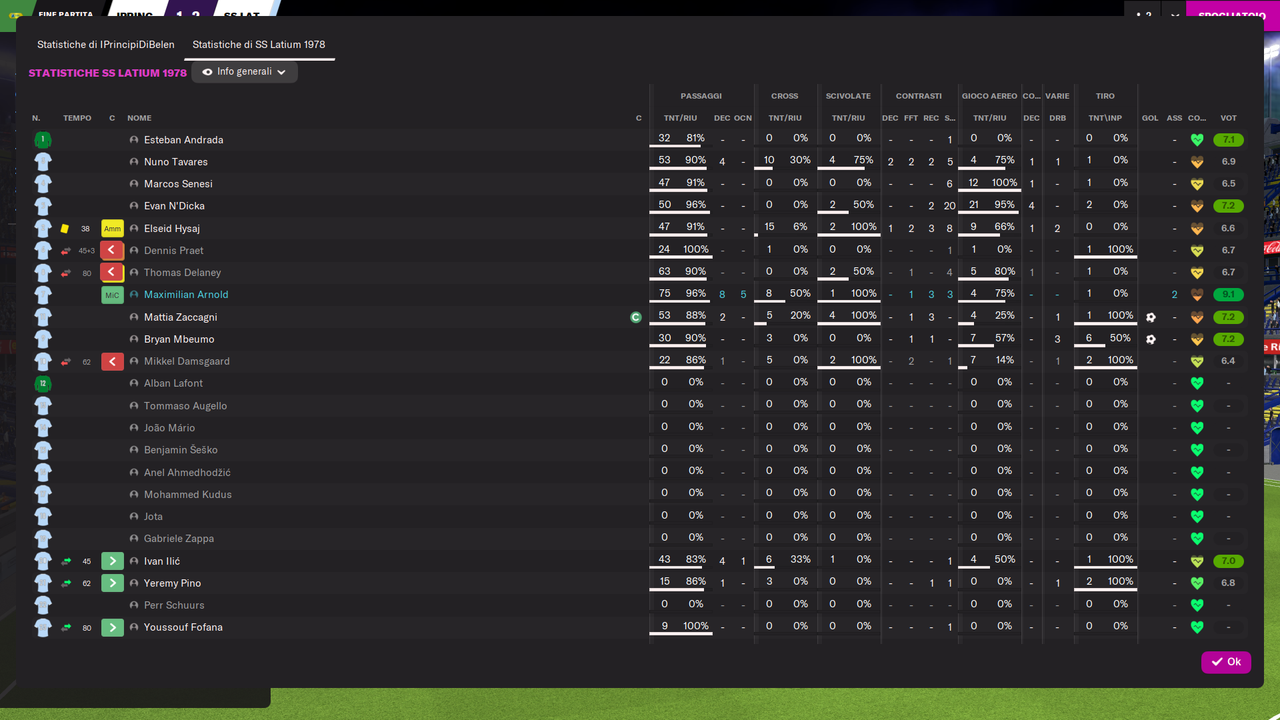Open Maximilian Arnold's player profile
Screen dimensions: 1280x720
186,295
